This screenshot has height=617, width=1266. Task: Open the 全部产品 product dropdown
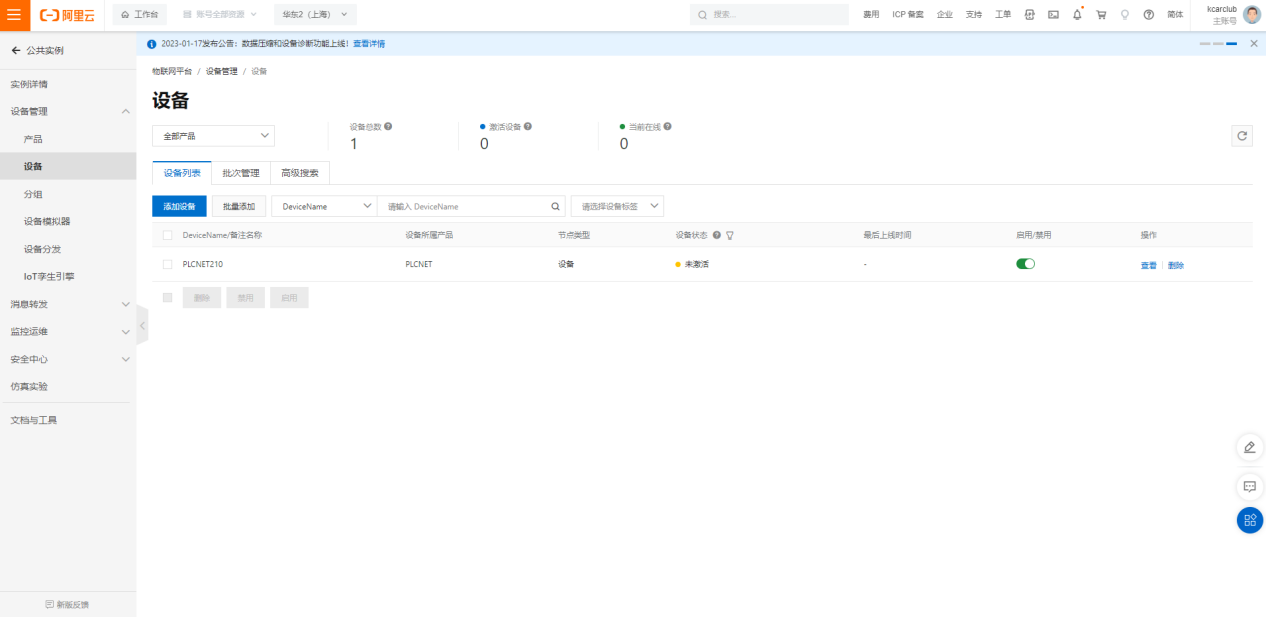pos(213,136)
